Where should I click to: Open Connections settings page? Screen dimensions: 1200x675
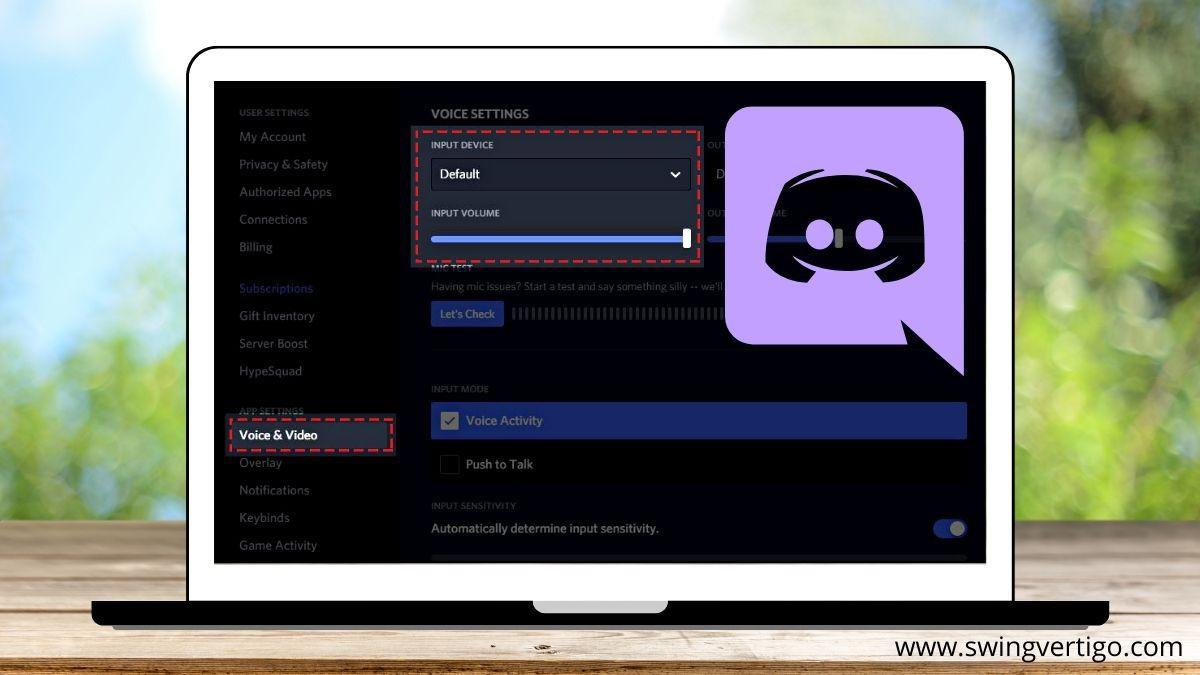(273, 219)
